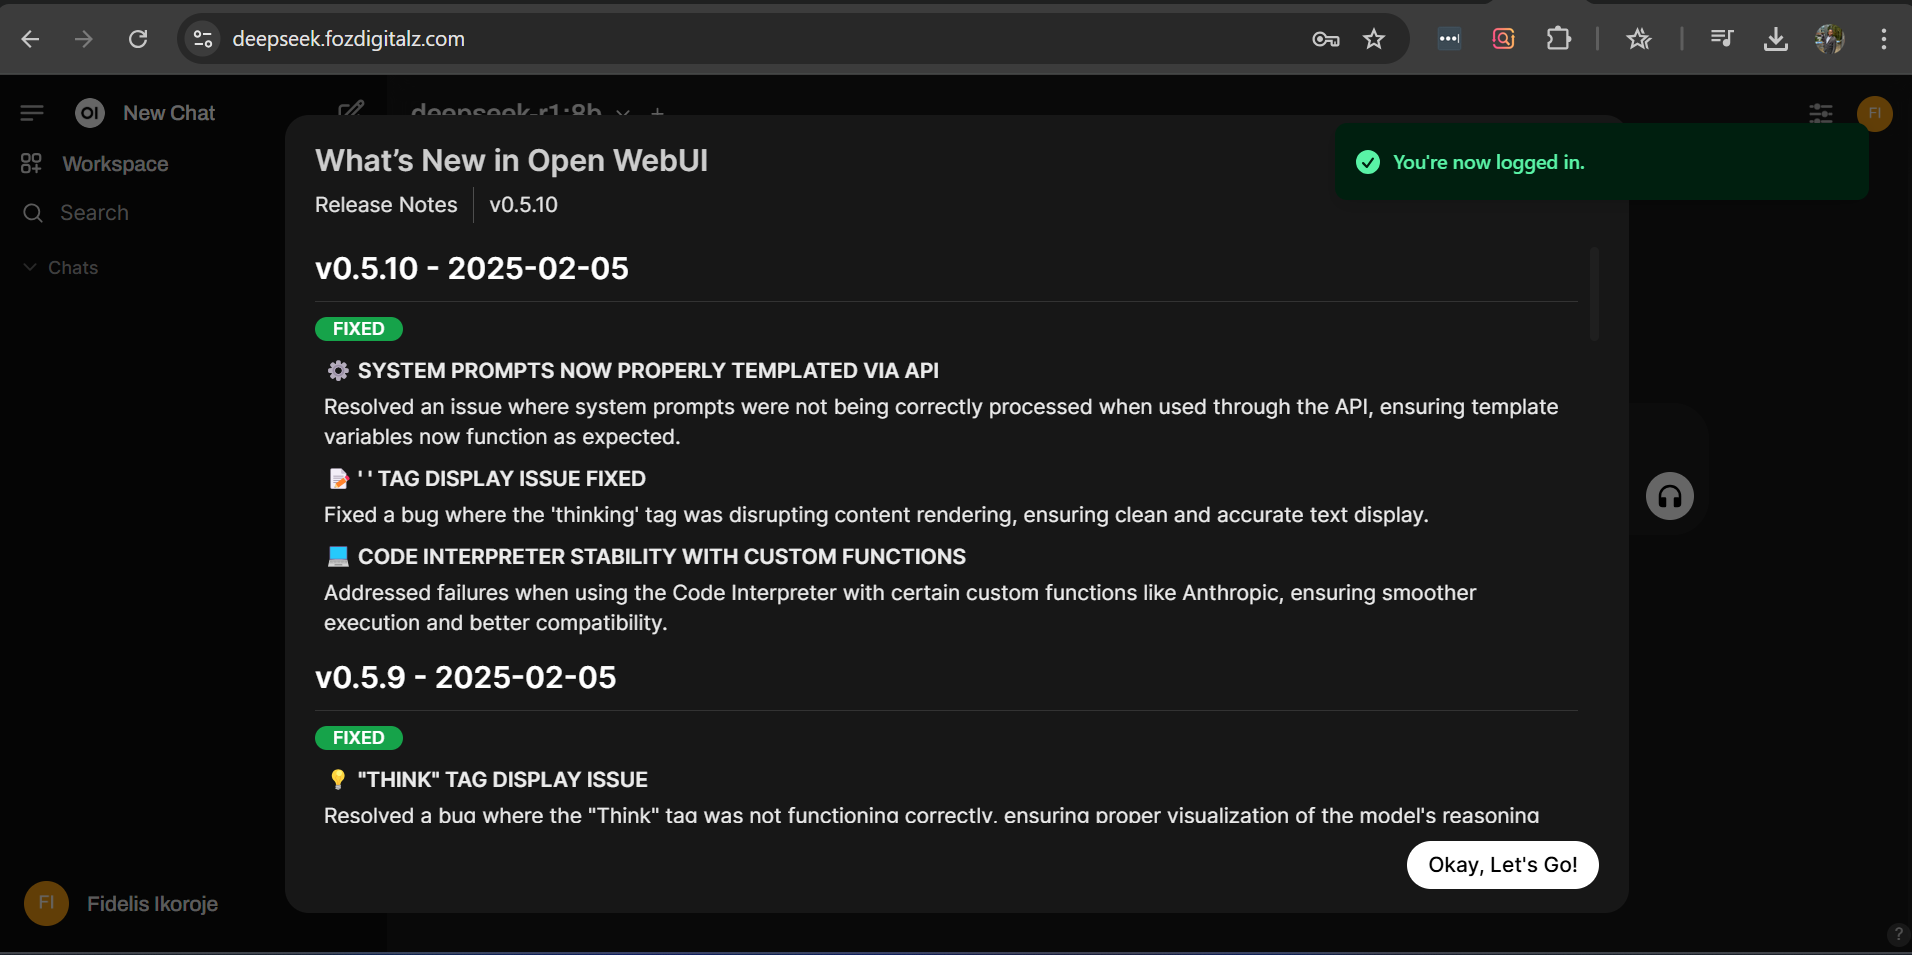The image size is (1912, 955).
Task: Toggle the sidebar hamburger icon
Action: [x=32, y=113]
